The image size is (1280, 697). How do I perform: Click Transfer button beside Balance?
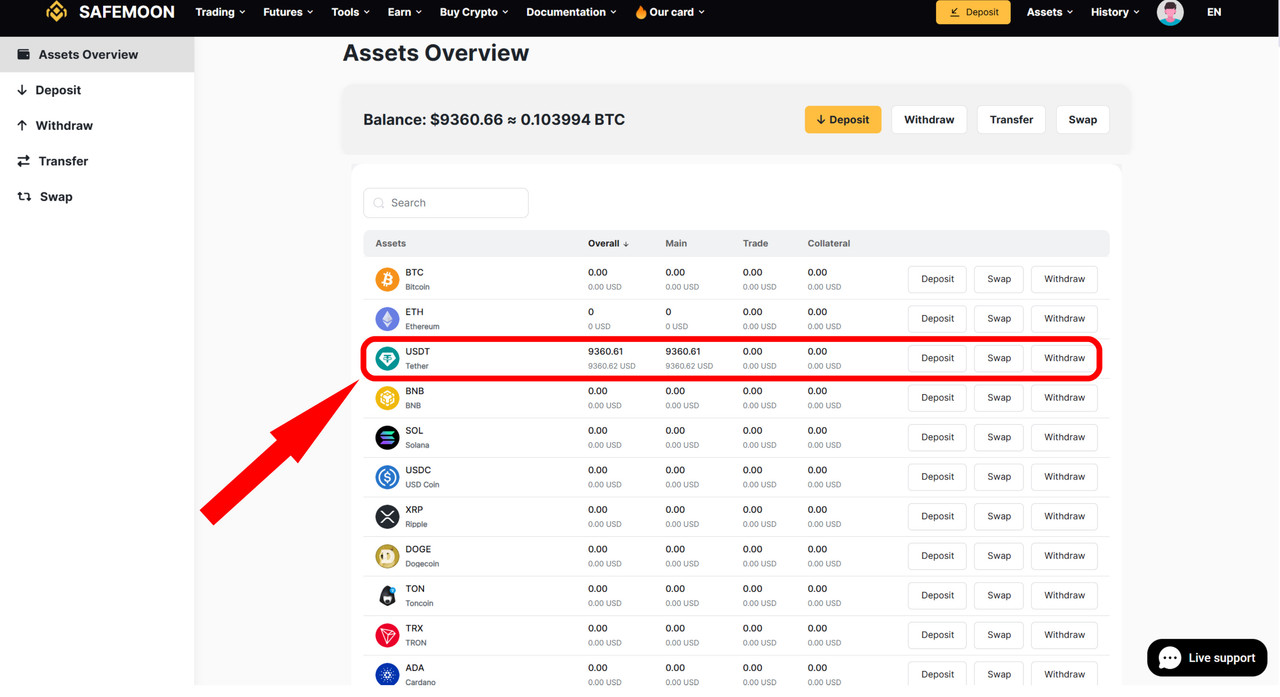1011,119
